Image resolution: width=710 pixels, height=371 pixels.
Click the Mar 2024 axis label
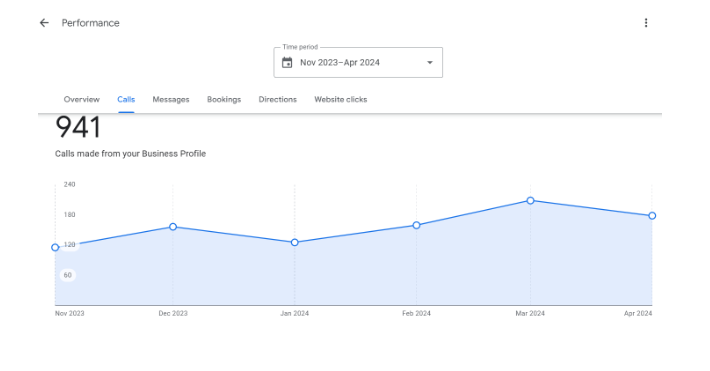(x=530, y=313)
